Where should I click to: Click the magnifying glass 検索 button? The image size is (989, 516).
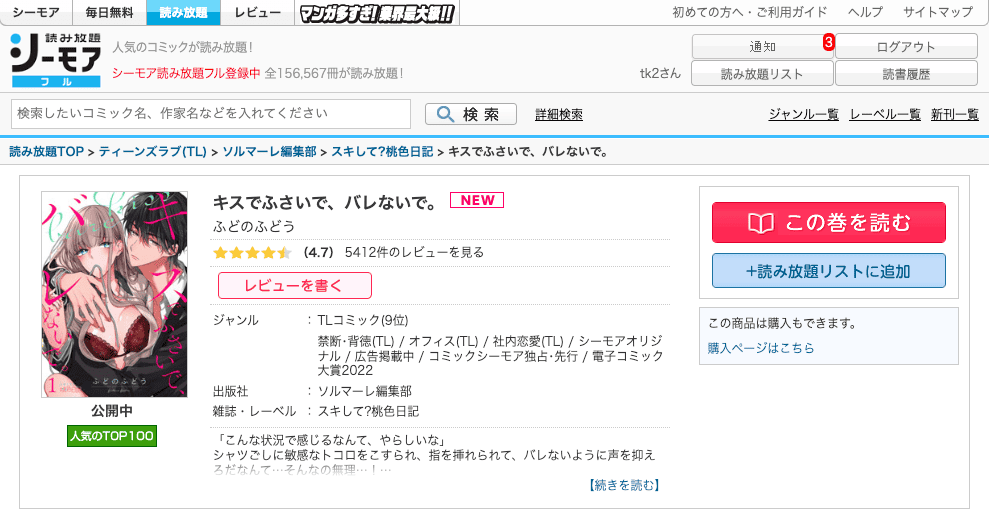click(x=470, y=114)
